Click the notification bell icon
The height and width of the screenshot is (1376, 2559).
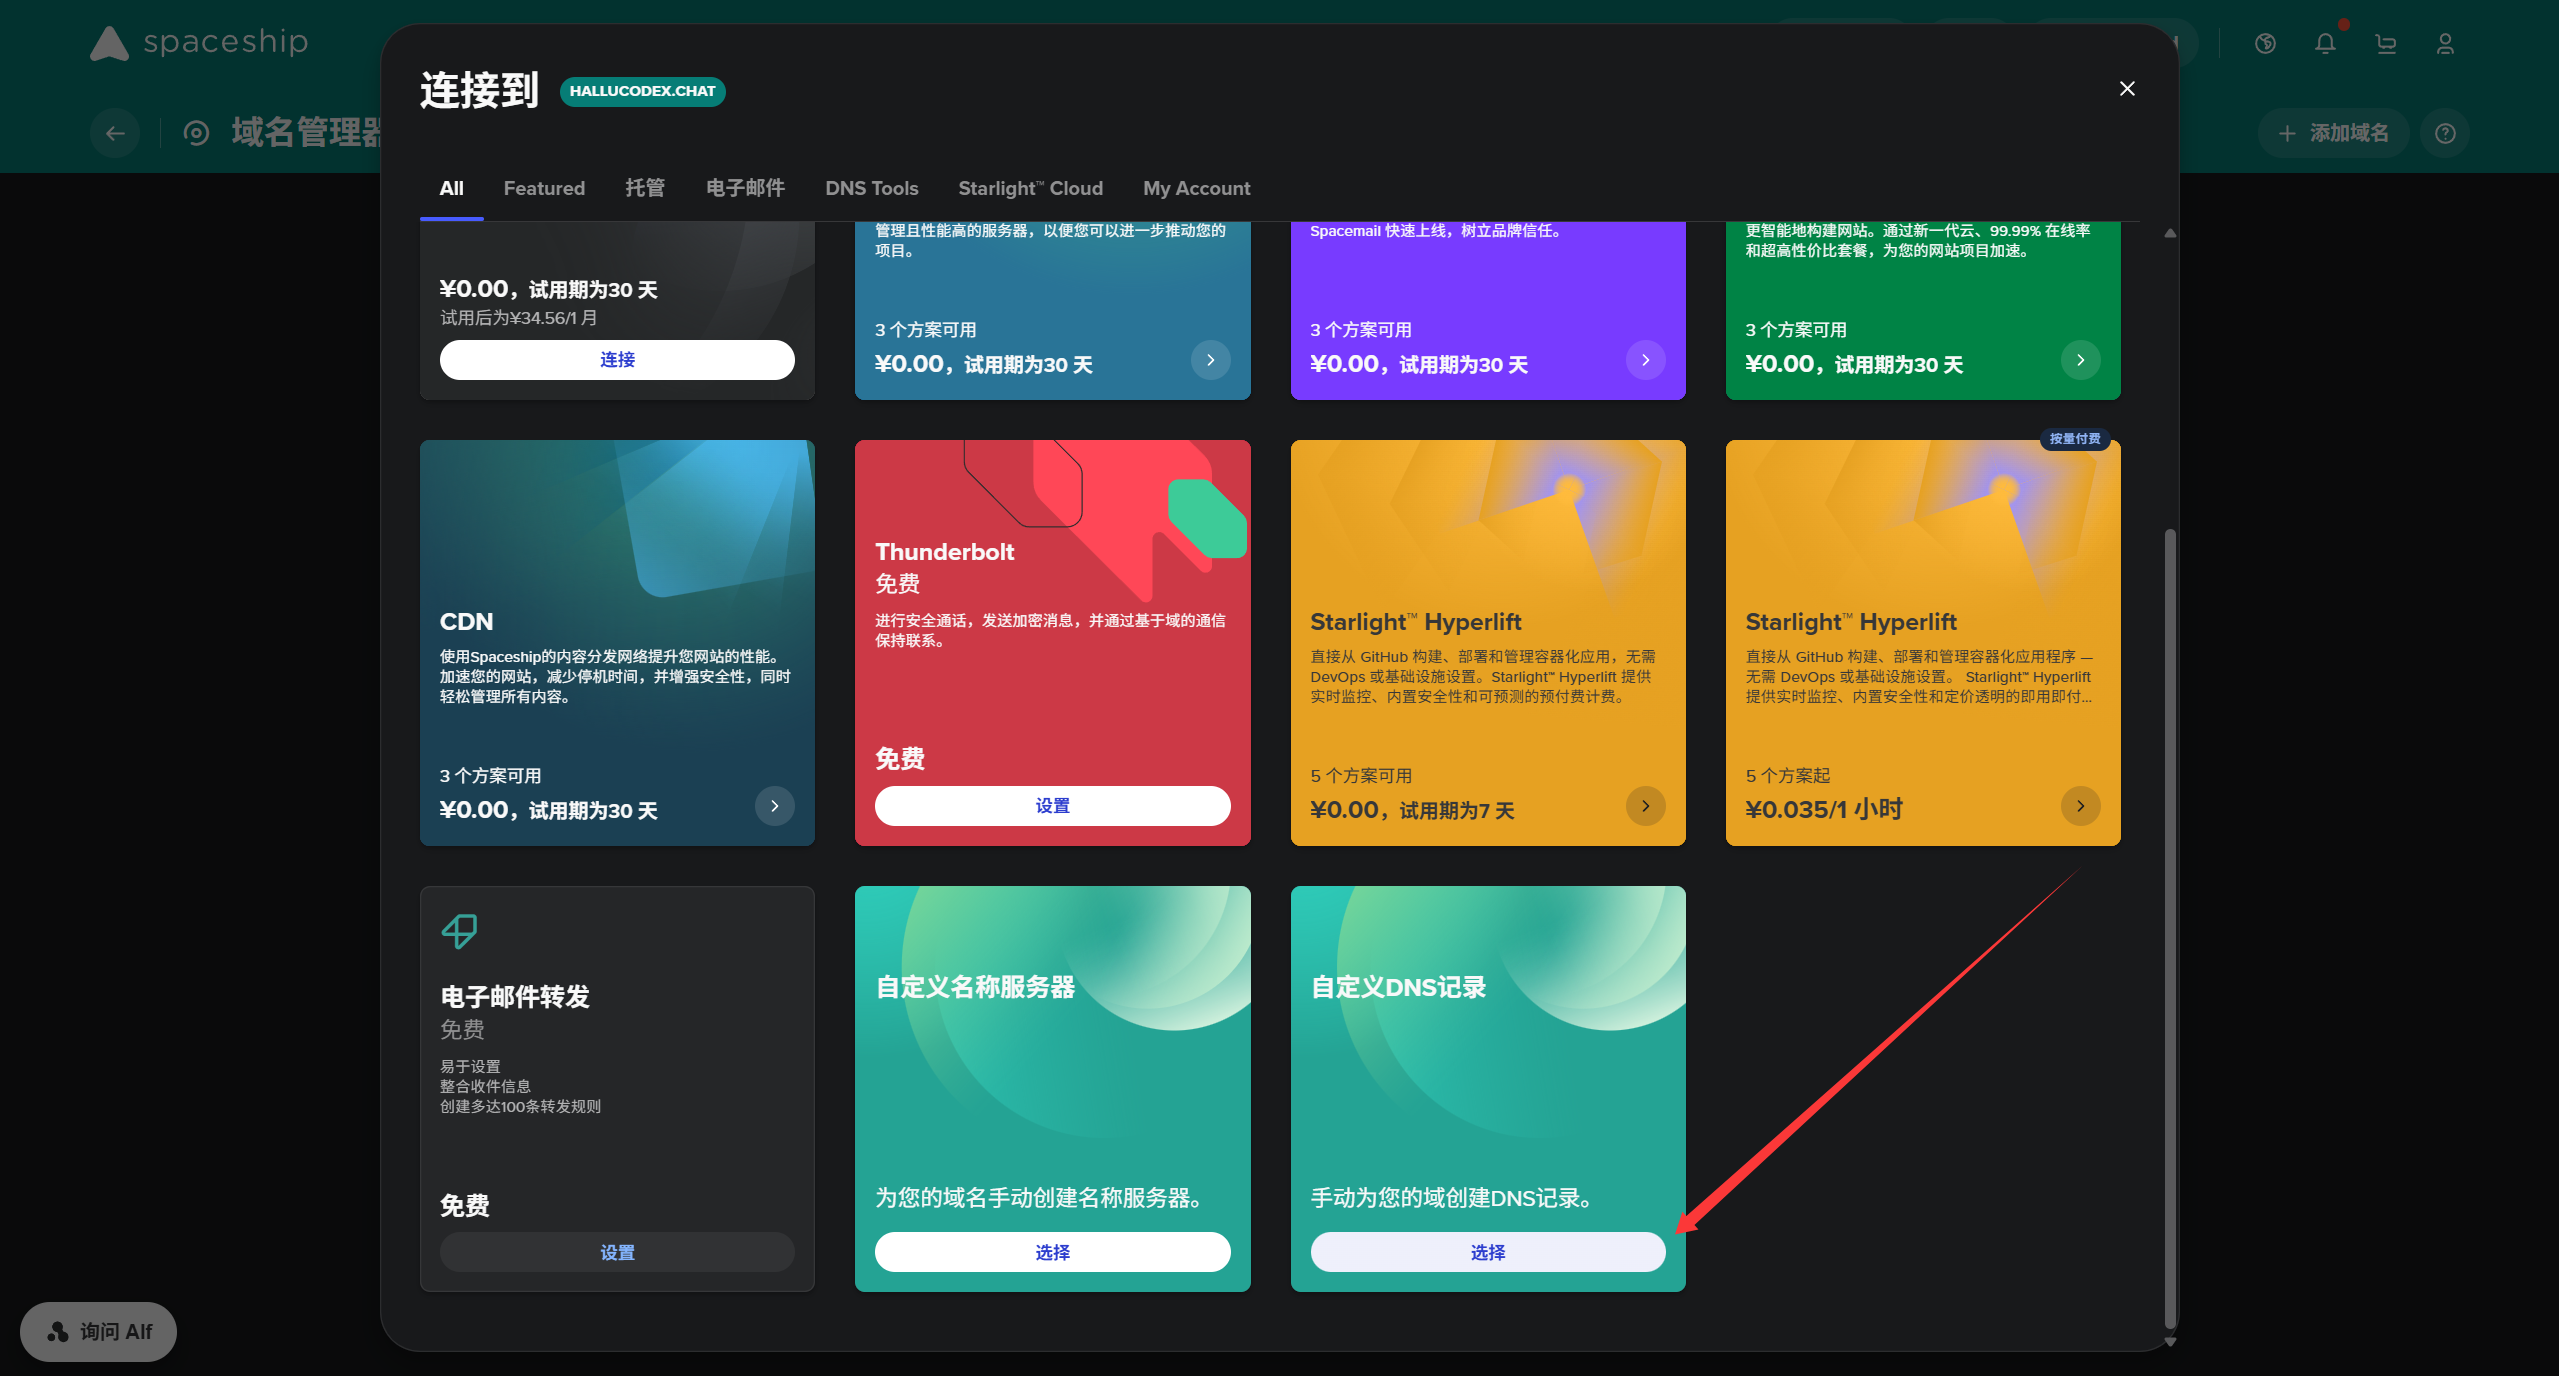[2325, 44]
